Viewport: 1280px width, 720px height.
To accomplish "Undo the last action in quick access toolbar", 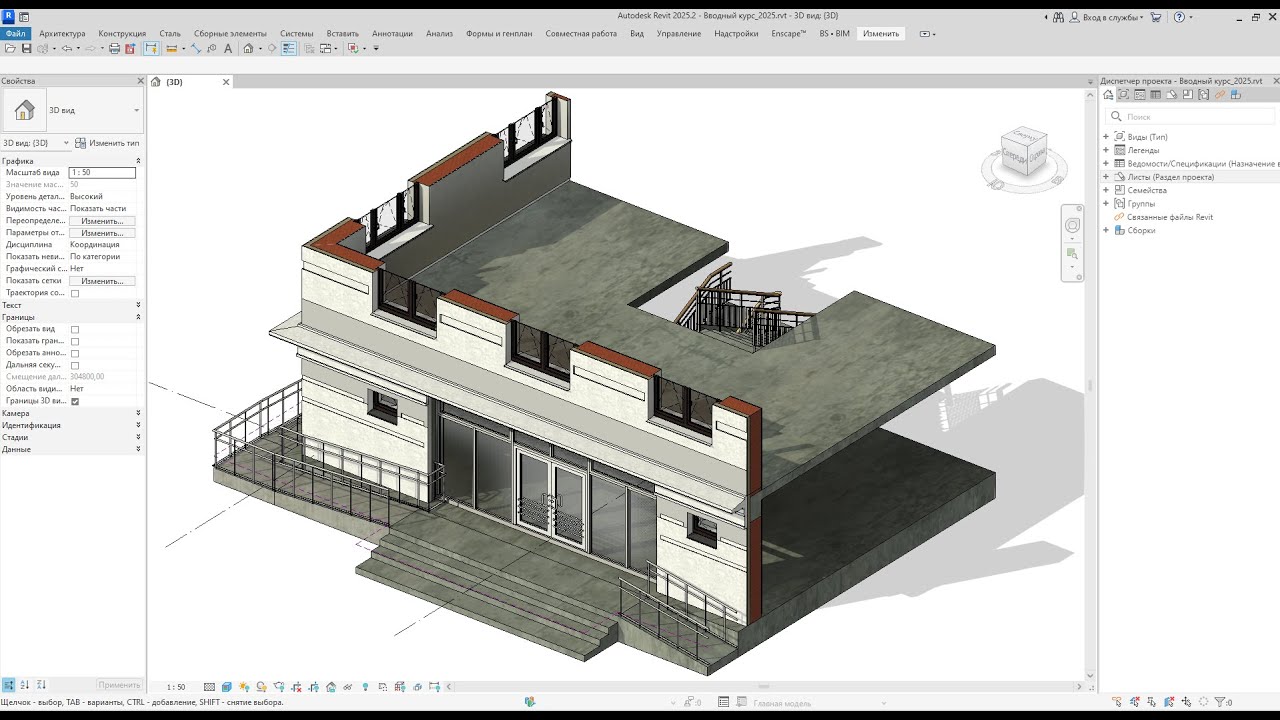I will point(67,48).
